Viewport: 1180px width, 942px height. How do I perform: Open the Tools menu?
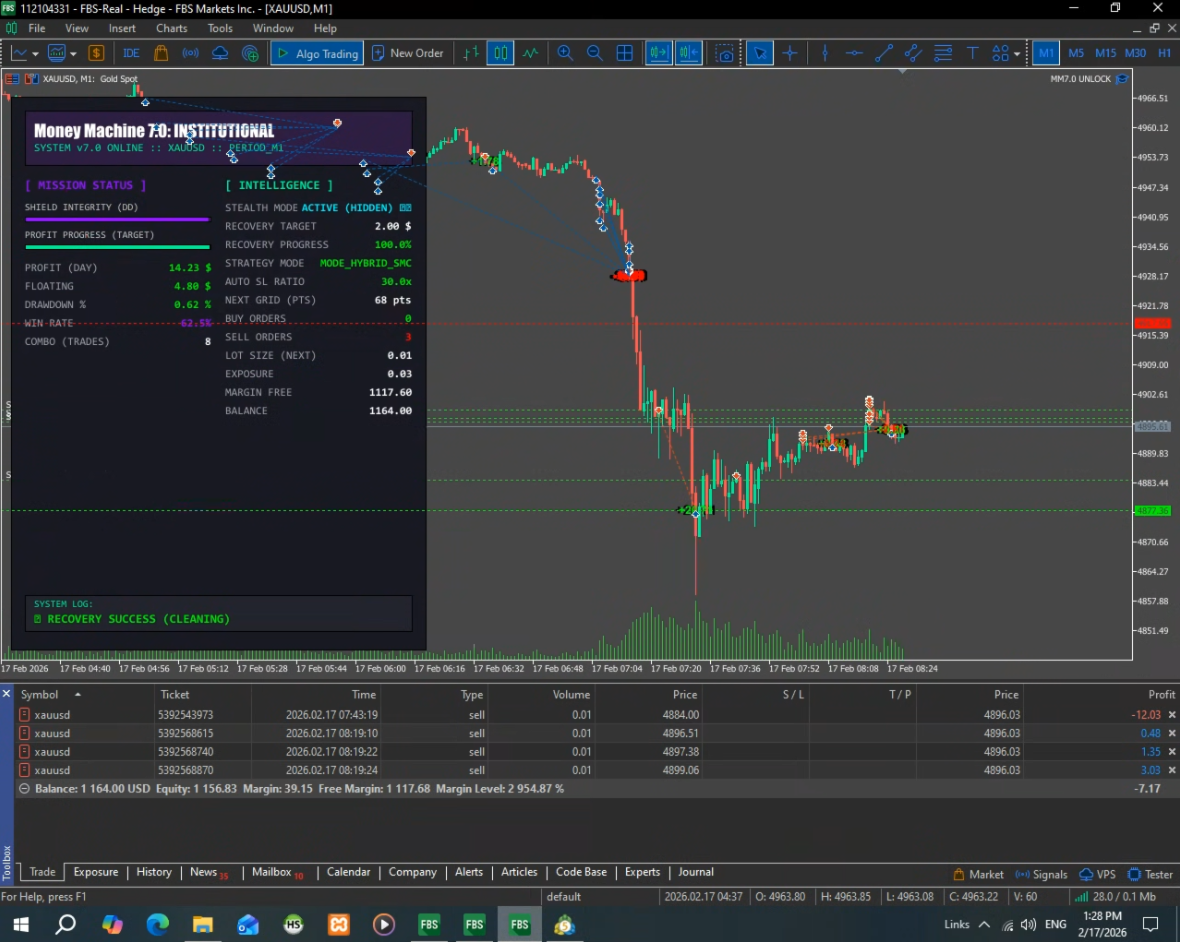tap(220, 29)
